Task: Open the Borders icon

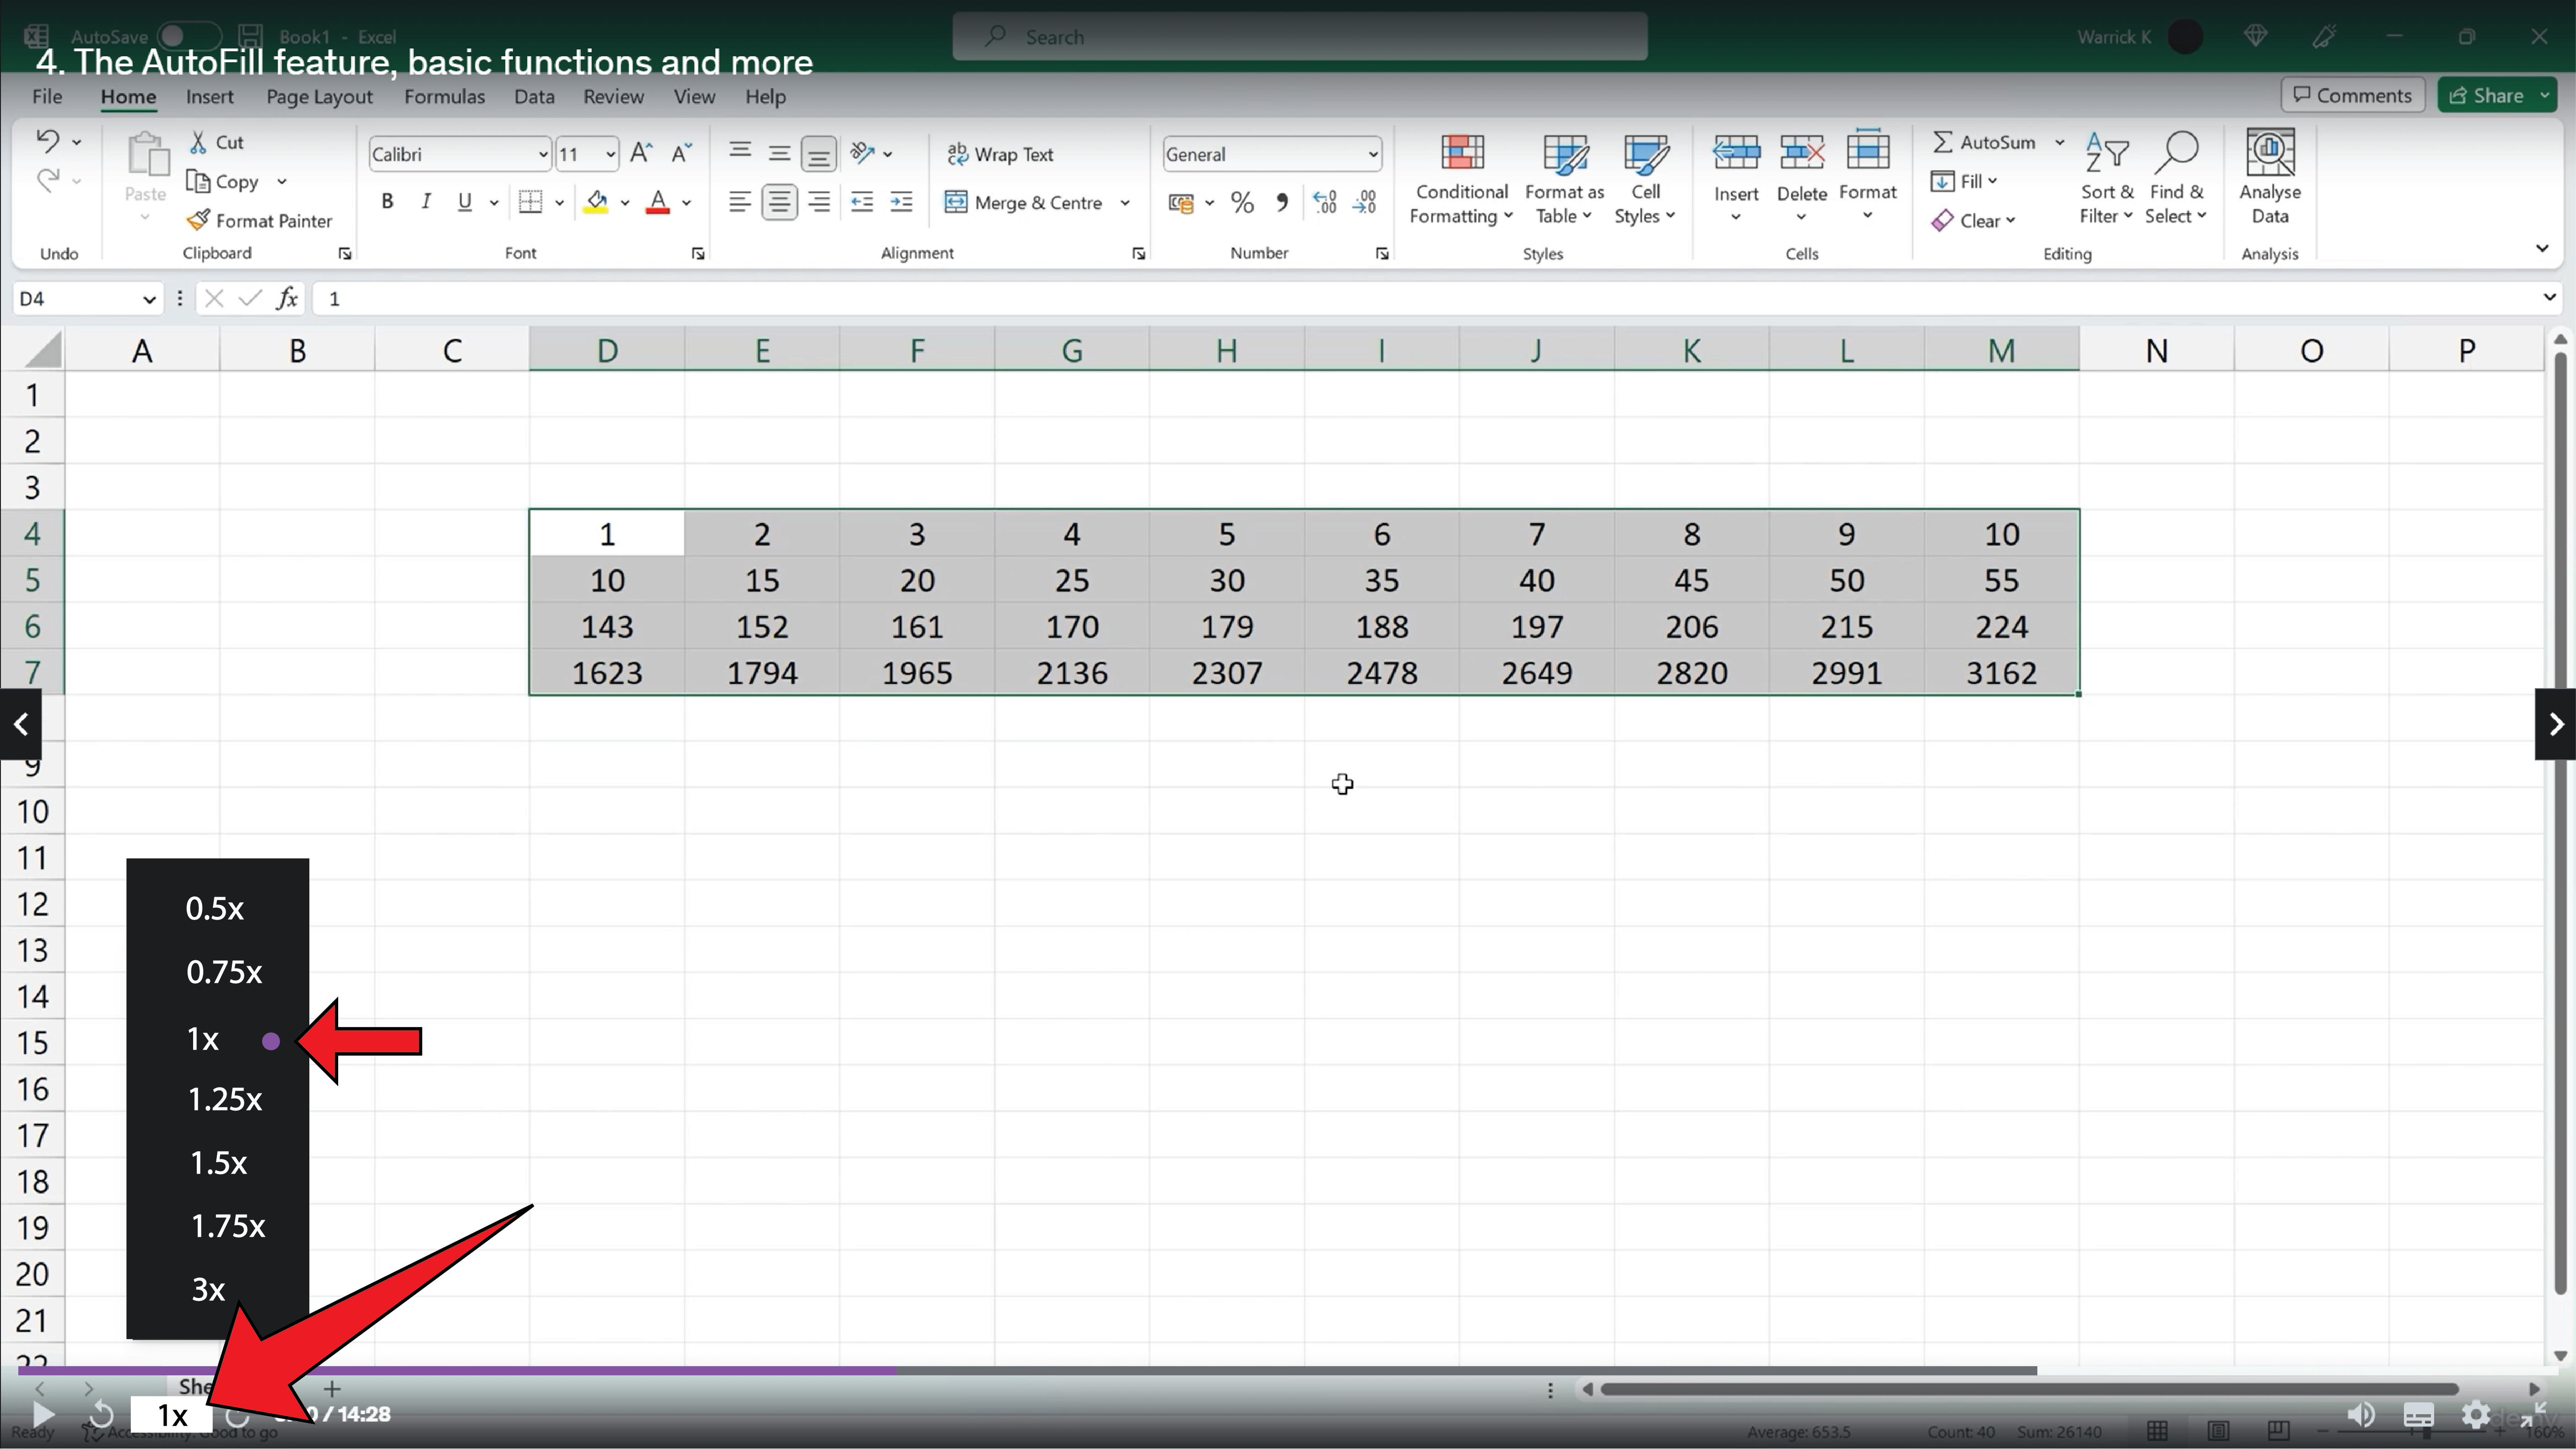Action: (x=530, y=202)
